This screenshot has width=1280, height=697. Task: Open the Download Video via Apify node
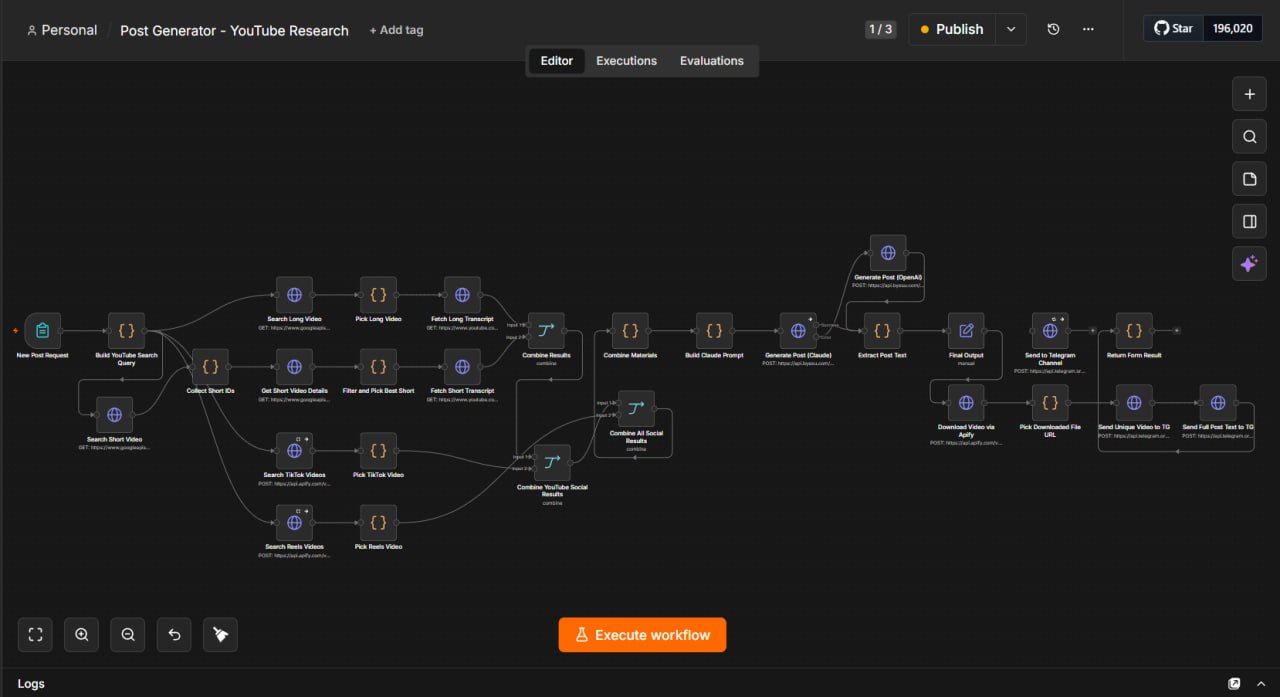966,403
